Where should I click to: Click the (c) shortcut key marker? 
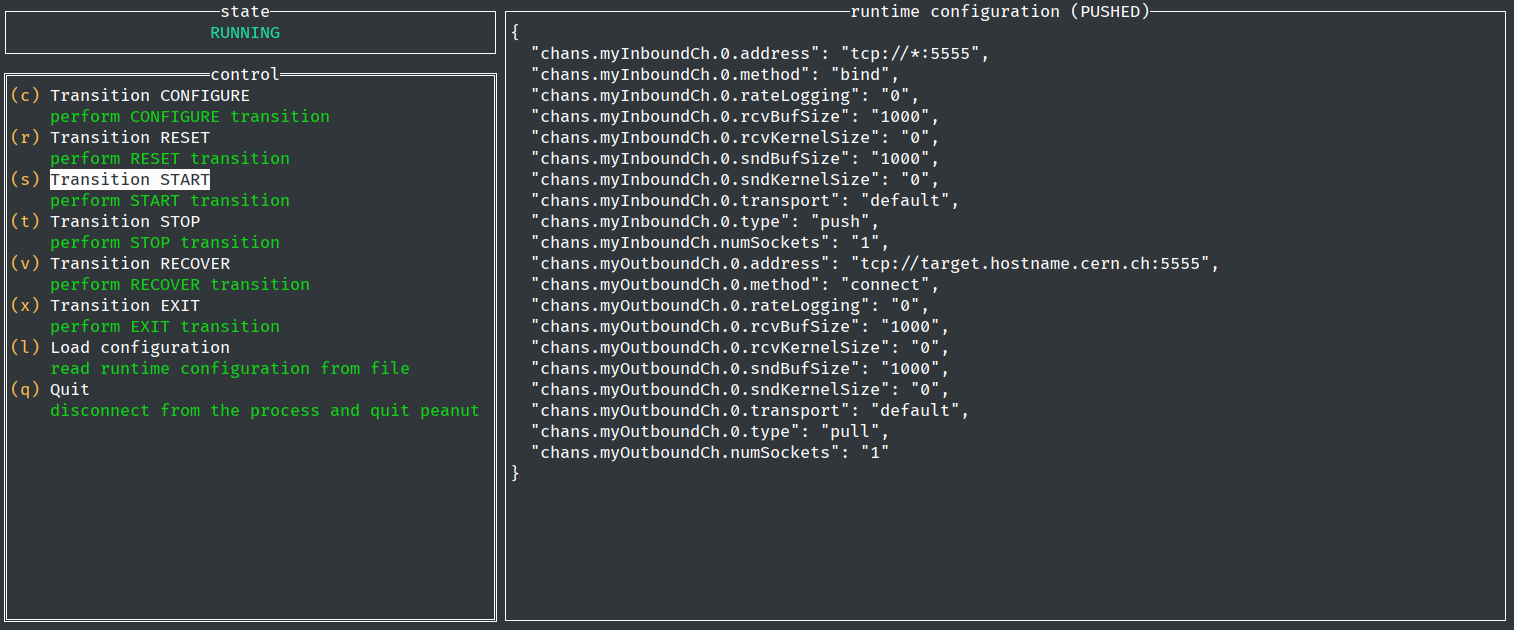point(25,96)
